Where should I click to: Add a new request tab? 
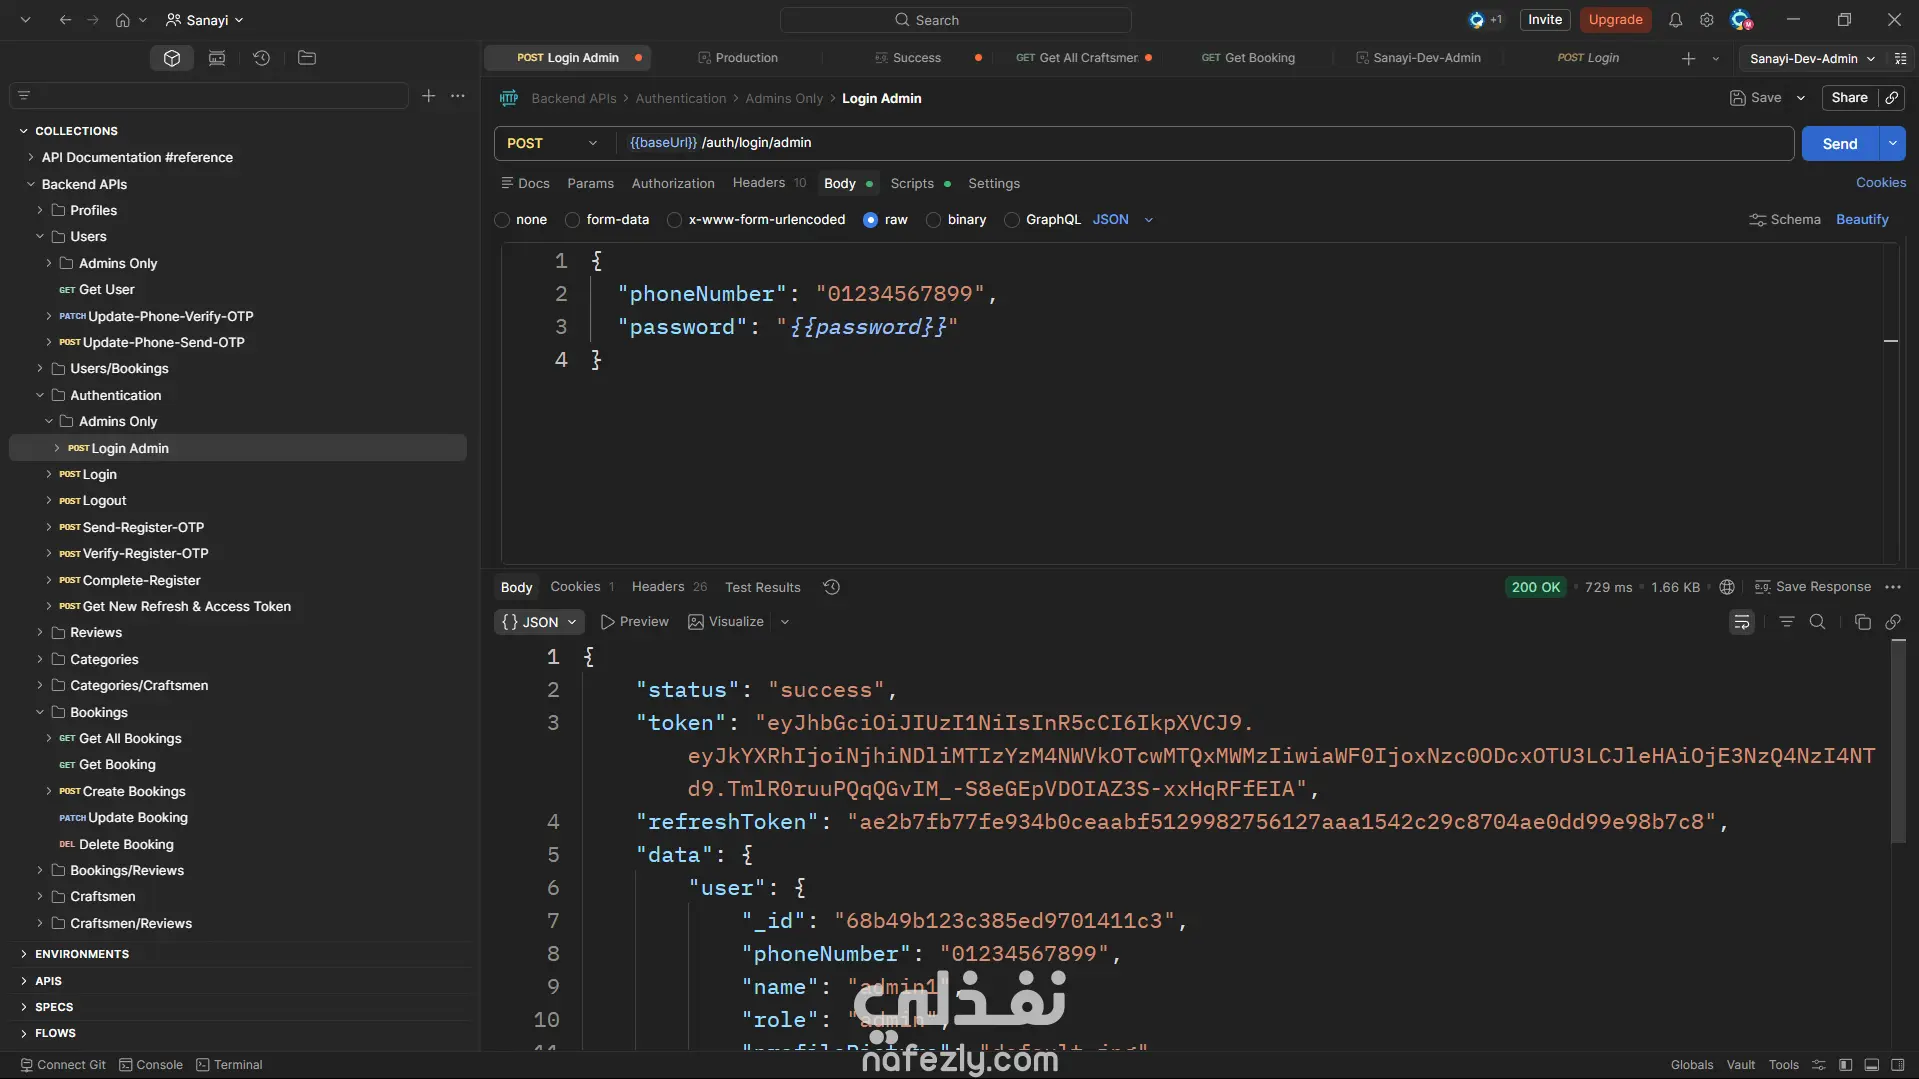click(1688, 59)
